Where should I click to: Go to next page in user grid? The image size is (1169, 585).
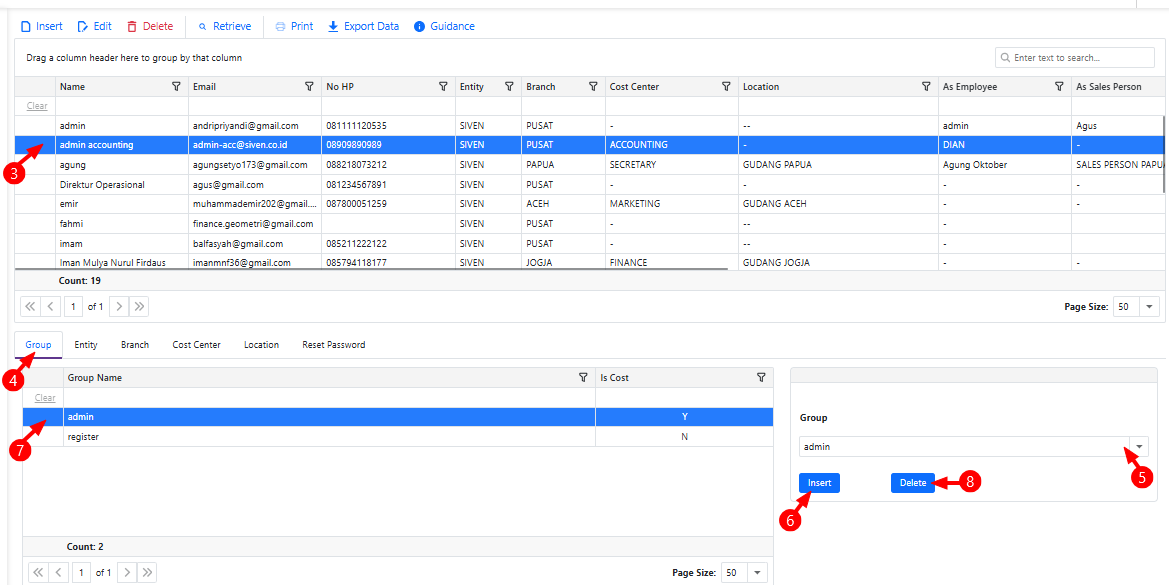click(x=119, y=306)
